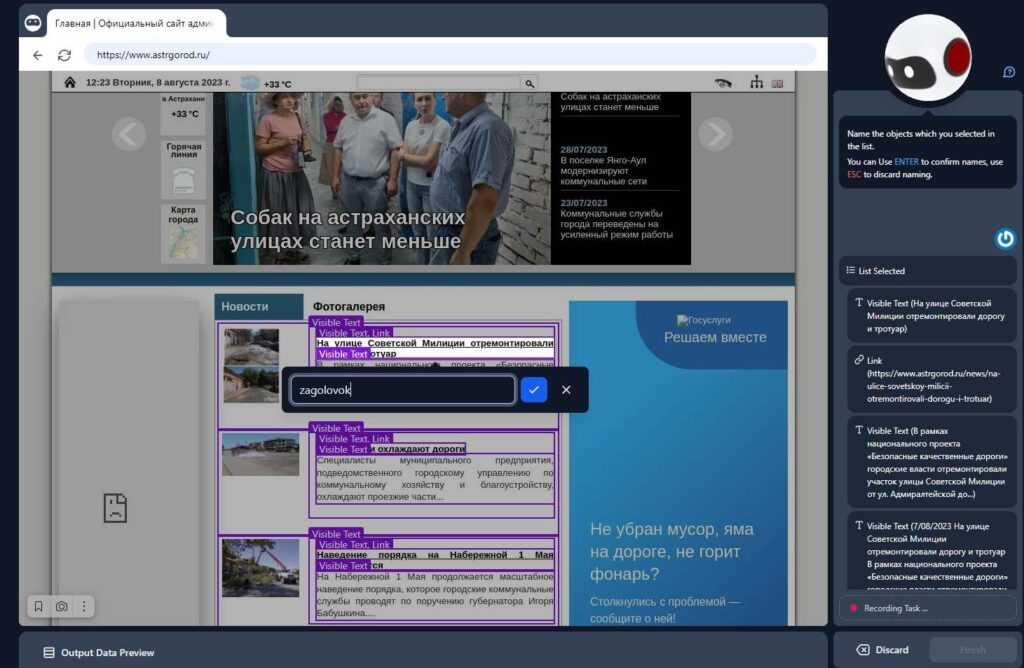Click the robot avatar in the side panel
The image size is (1024, 668).
coord(928,57)
